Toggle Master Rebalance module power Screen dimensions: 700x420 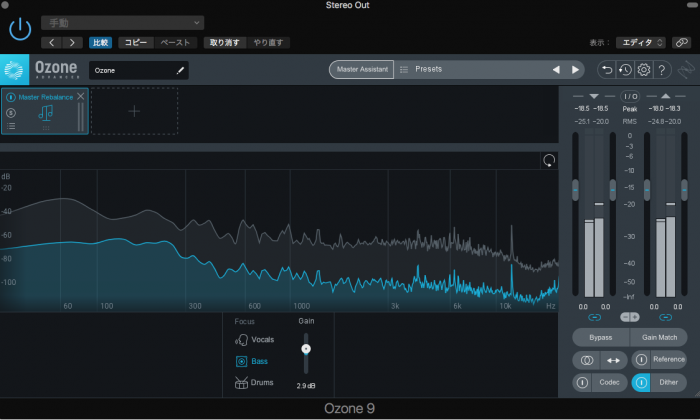point(11,97)
